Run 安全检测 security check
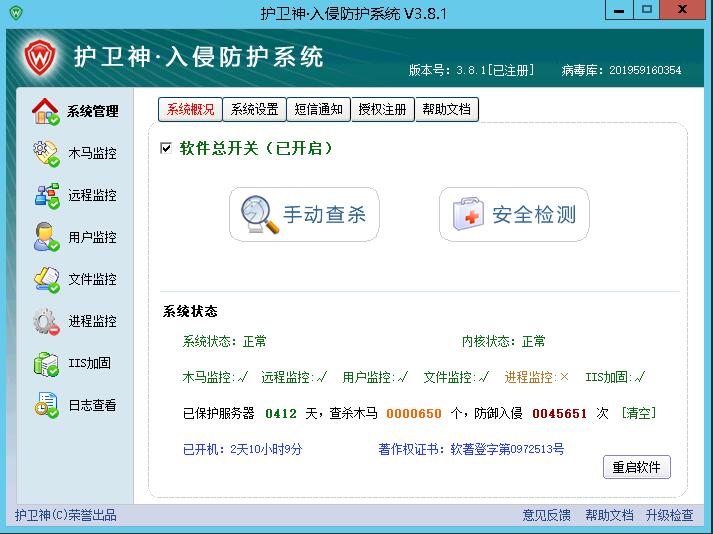Viewport: 713px width, 534px height. coord(514,214)
